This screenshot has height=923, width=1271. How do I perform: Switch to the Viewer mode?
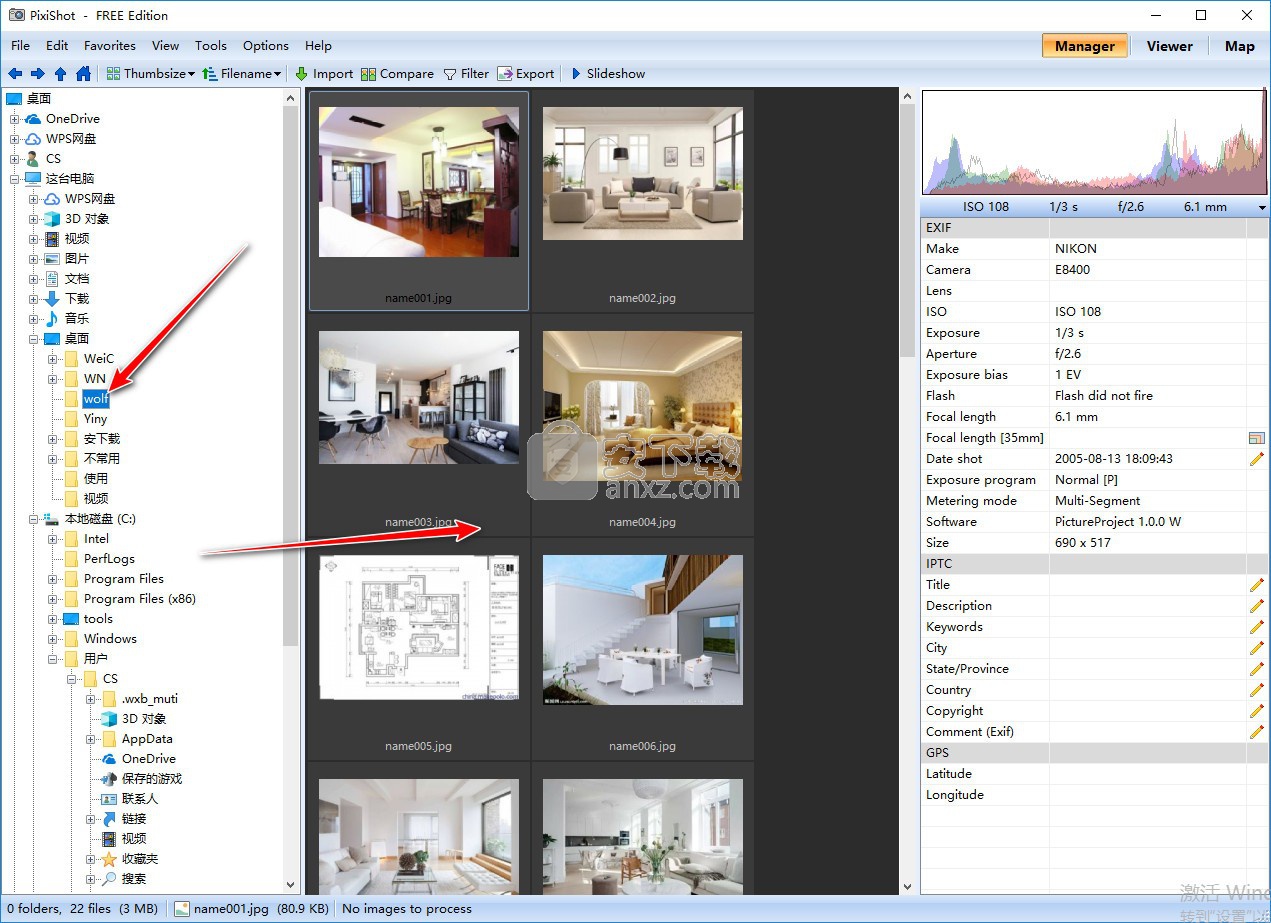[x=1170, y=46]
